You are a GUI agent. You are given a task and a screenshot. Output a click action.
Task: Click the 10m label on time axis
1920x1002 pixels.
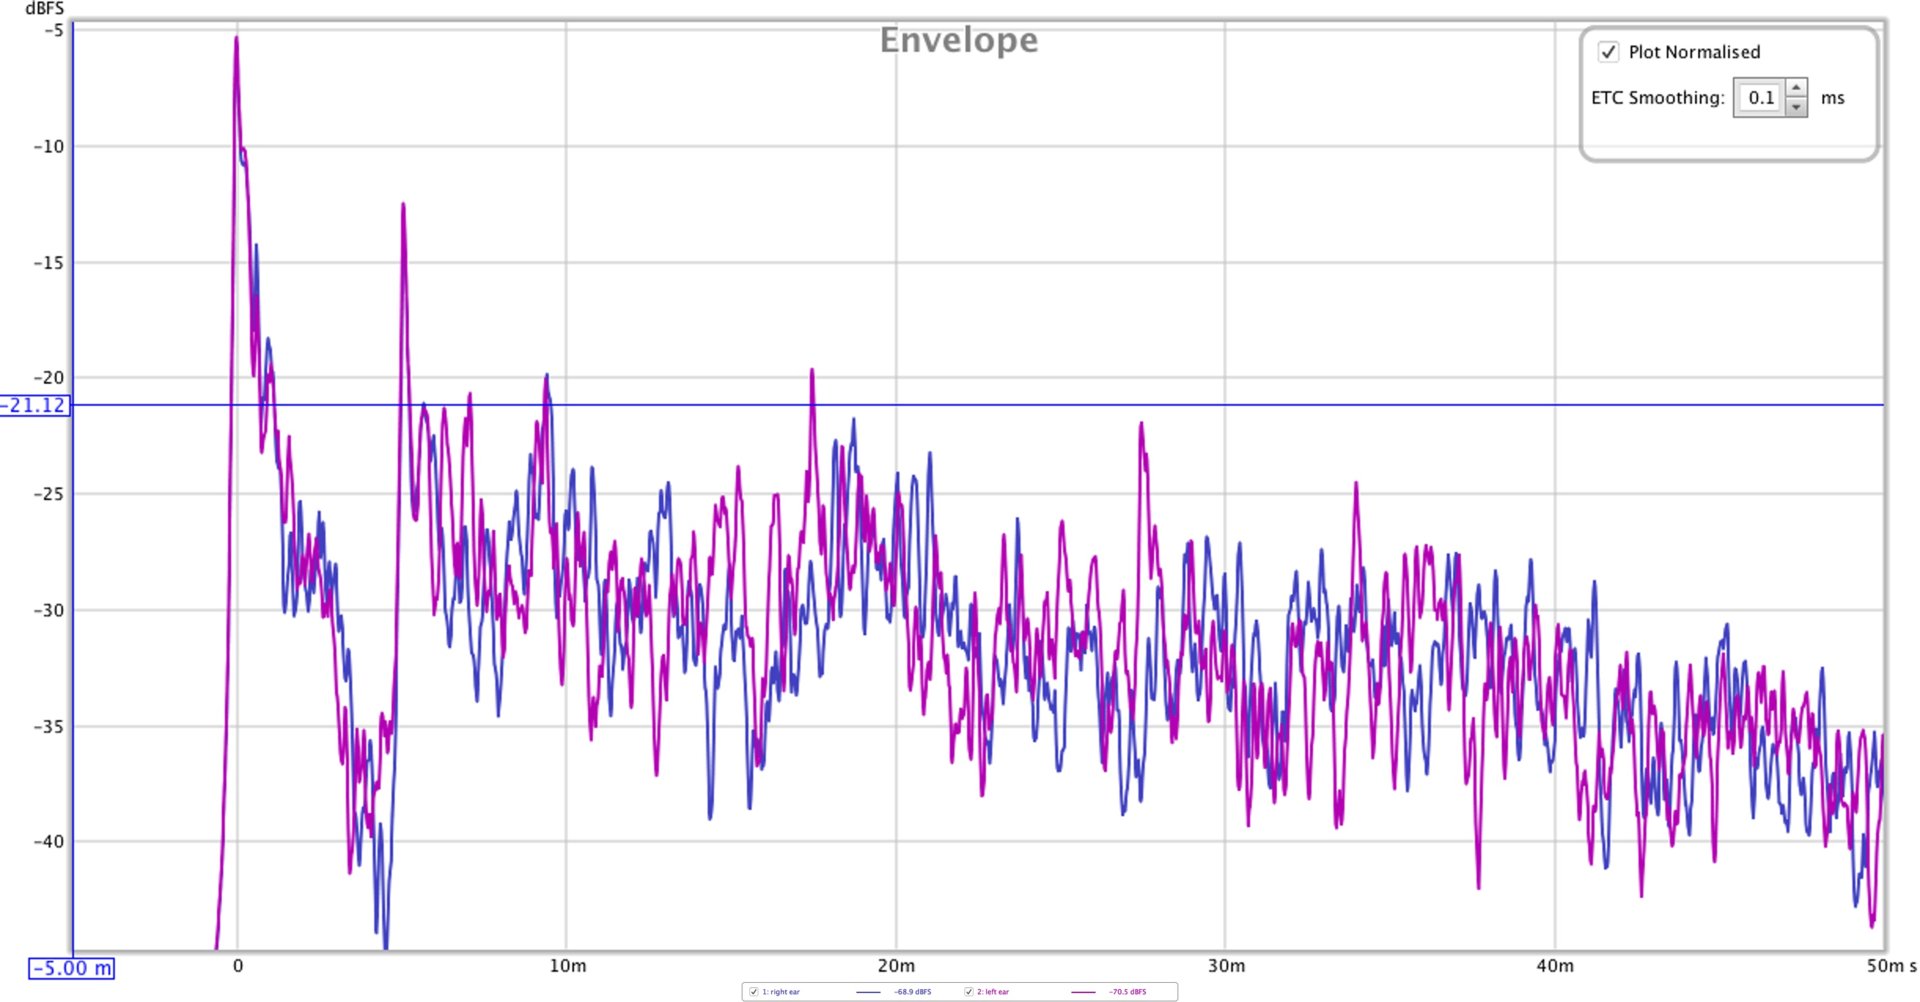tap(567, 966)
